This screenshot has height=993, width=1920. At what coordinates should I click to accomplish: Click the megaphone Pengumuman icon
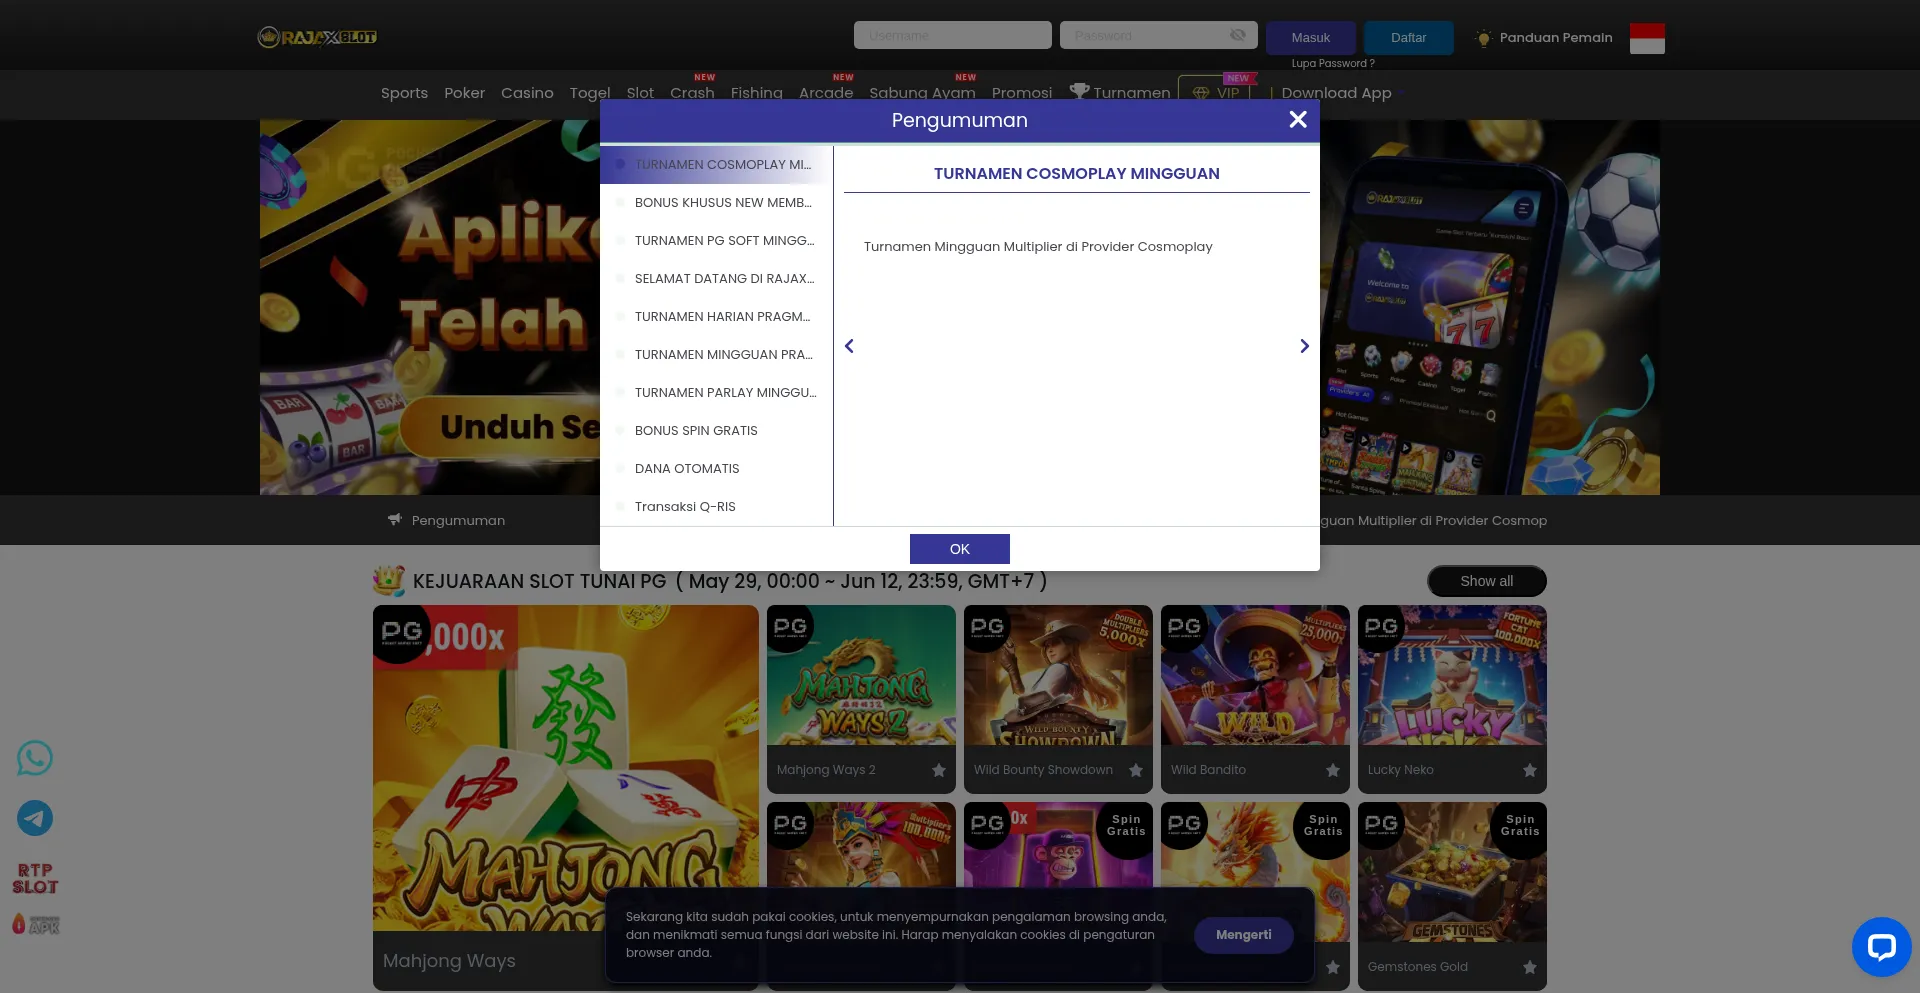(395, 520)
